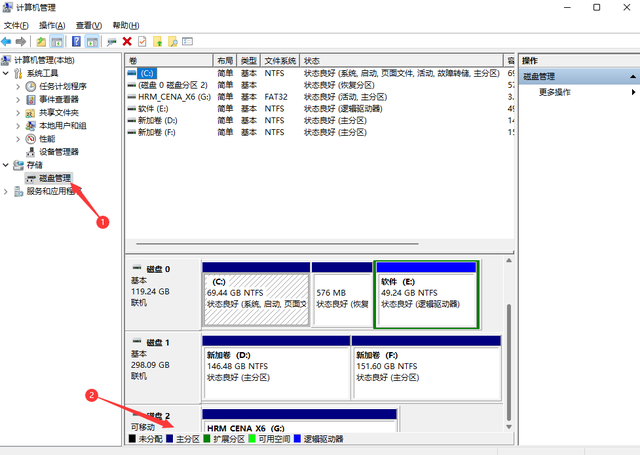Click the Properties checkmark page icon
The image size is (640, 455).
point(142,42)
